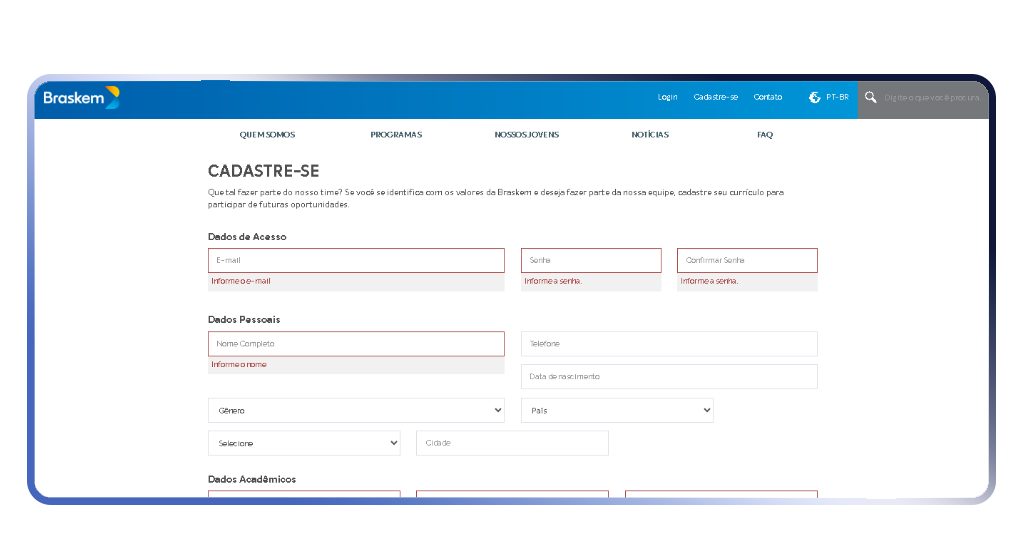This screenshot has width=1024, height=536.
Task: Open the Quem Somos menu
Action: point(267,135)
